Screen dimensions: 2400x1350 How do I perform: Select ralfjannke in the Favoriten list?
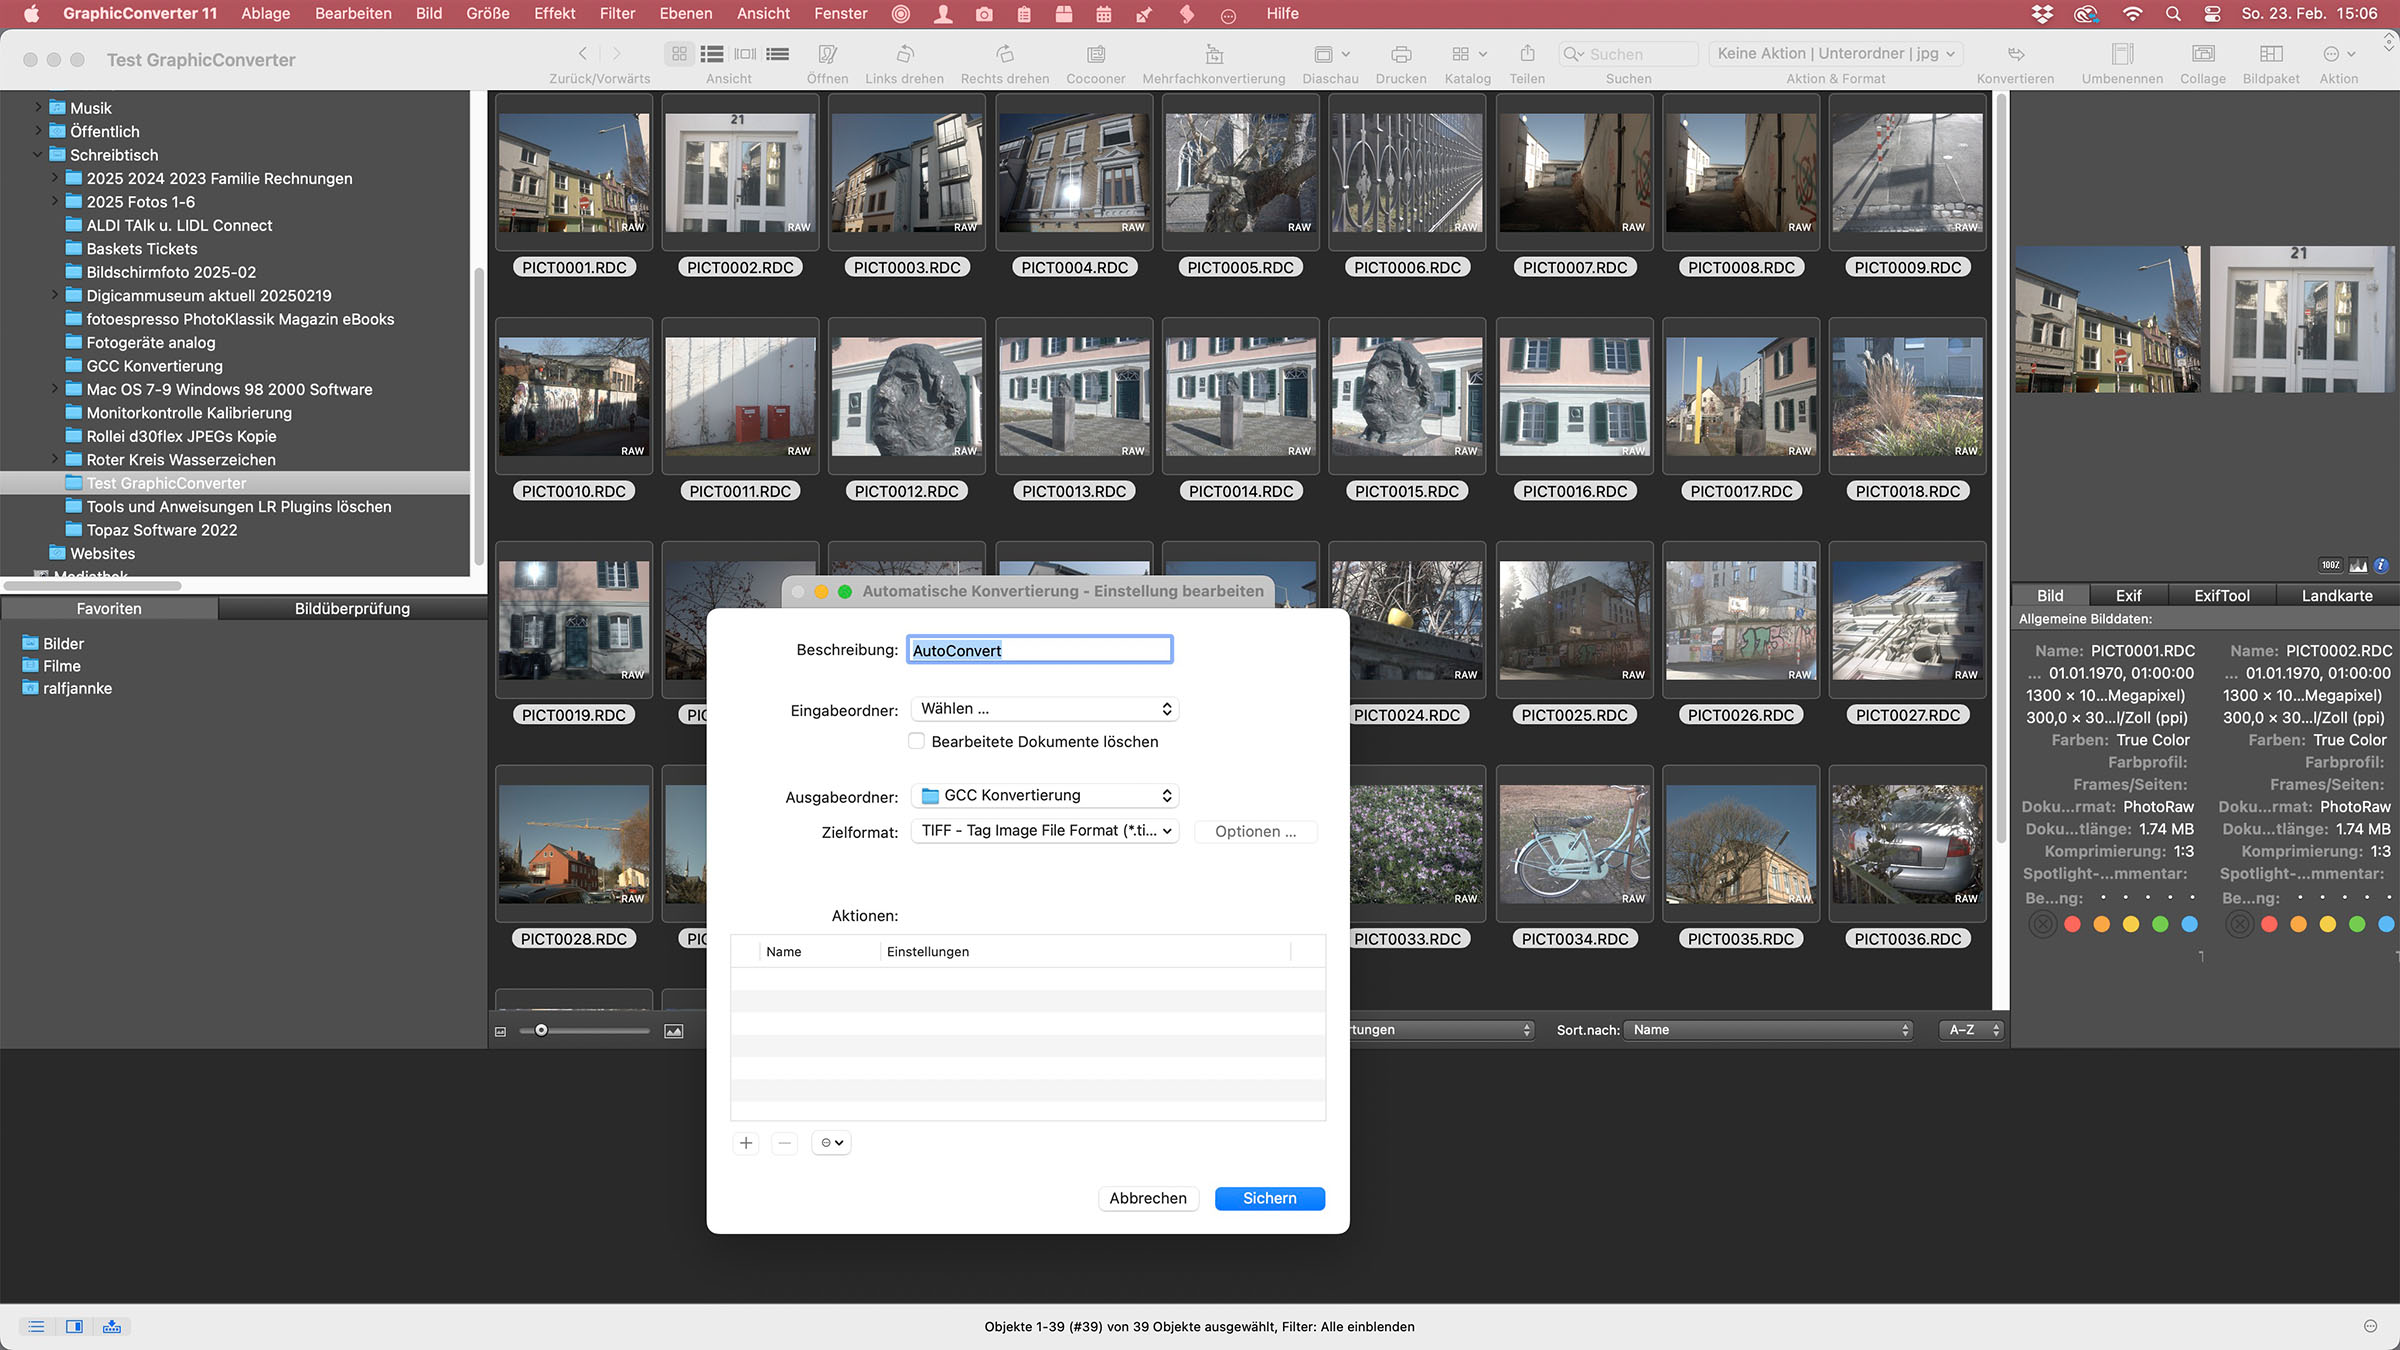(77, 689)
